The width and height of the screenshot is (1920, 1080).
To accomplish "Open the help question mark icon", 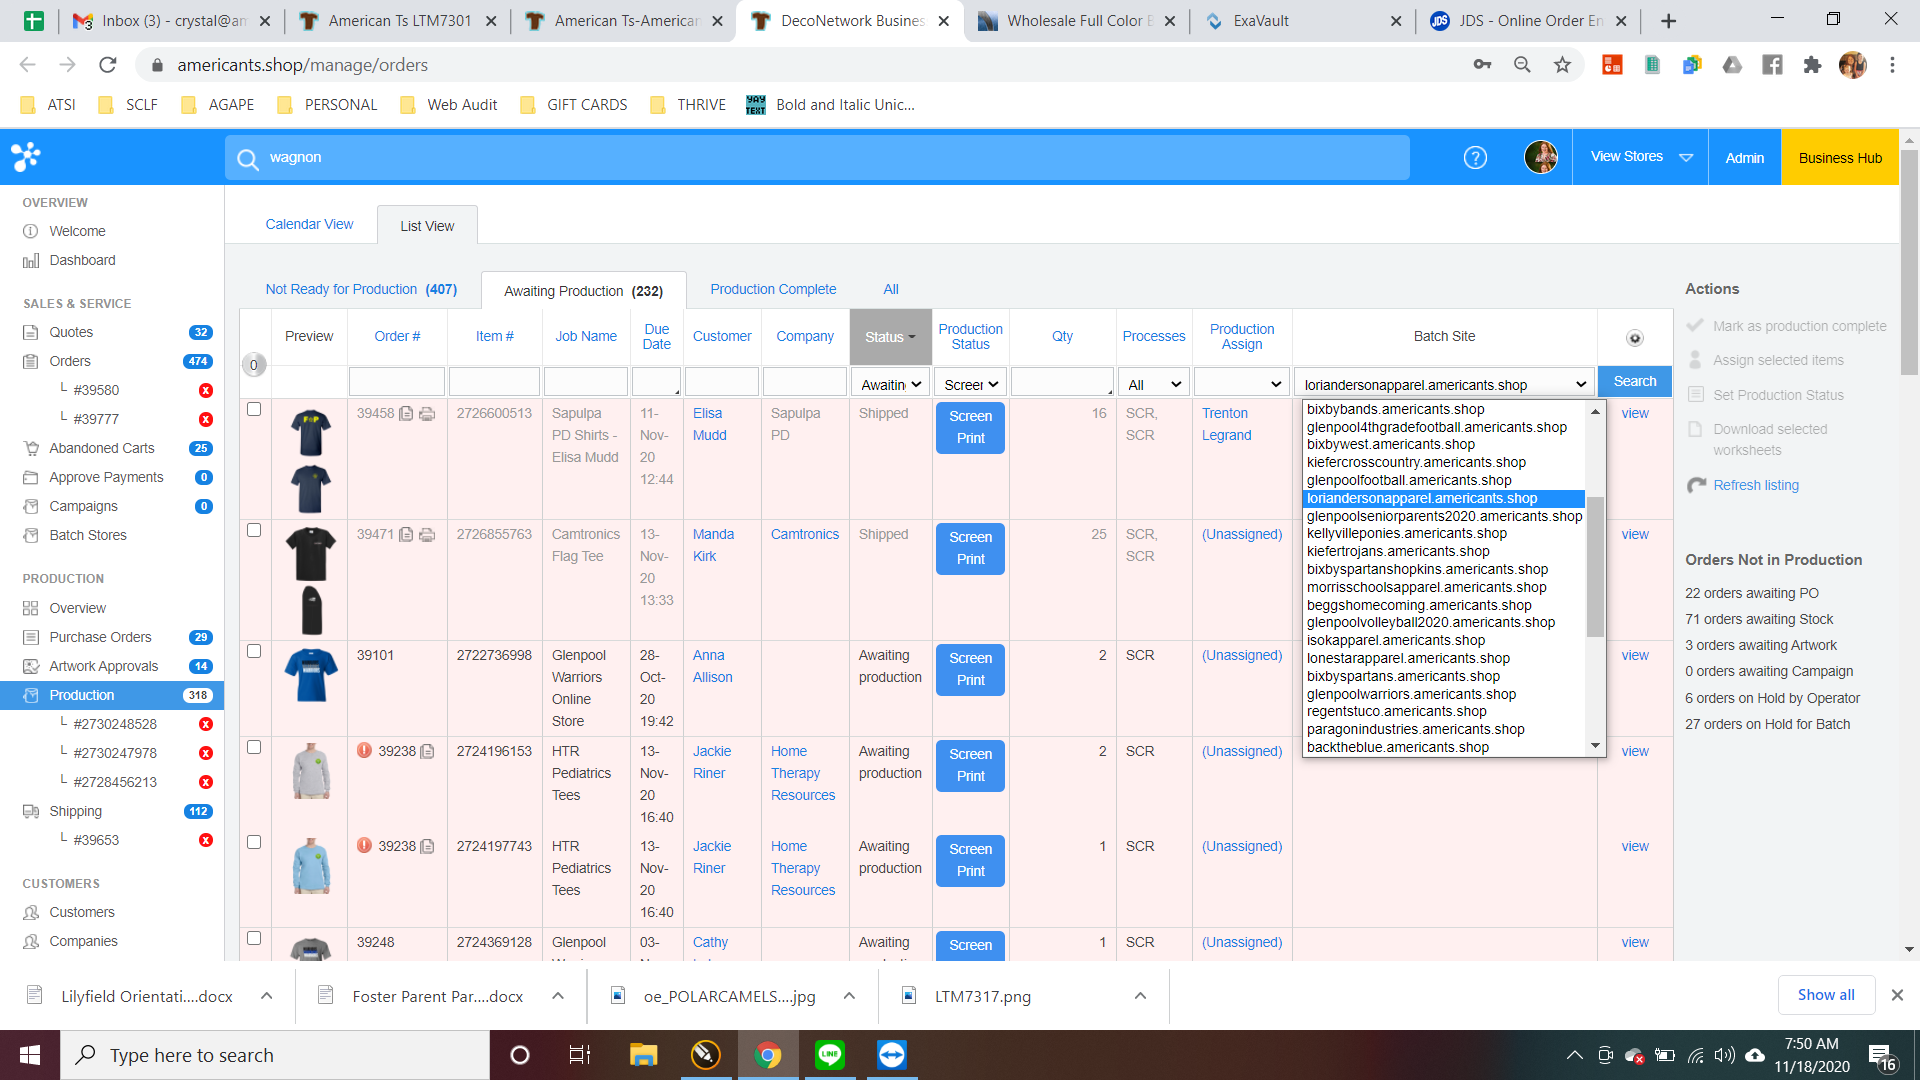I will click(1475, 157).
